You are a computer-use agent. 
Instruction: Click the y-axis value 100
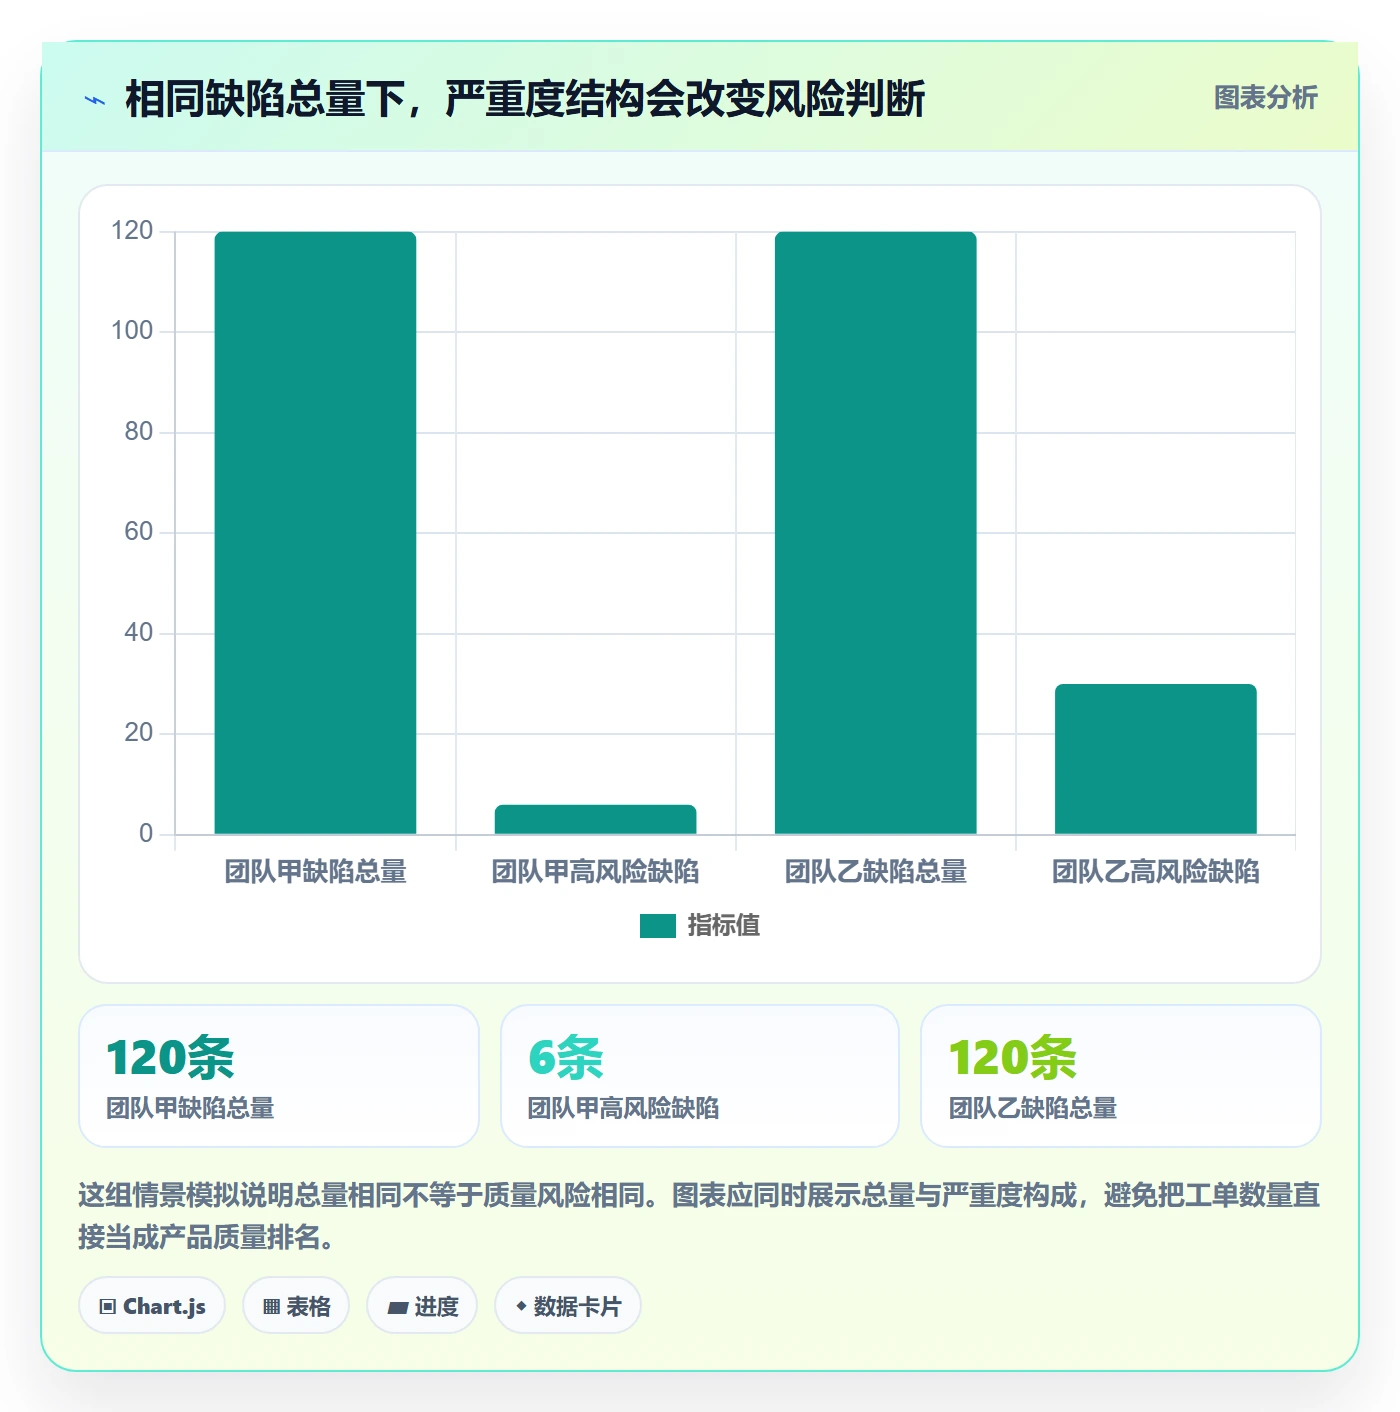point(132,331)
